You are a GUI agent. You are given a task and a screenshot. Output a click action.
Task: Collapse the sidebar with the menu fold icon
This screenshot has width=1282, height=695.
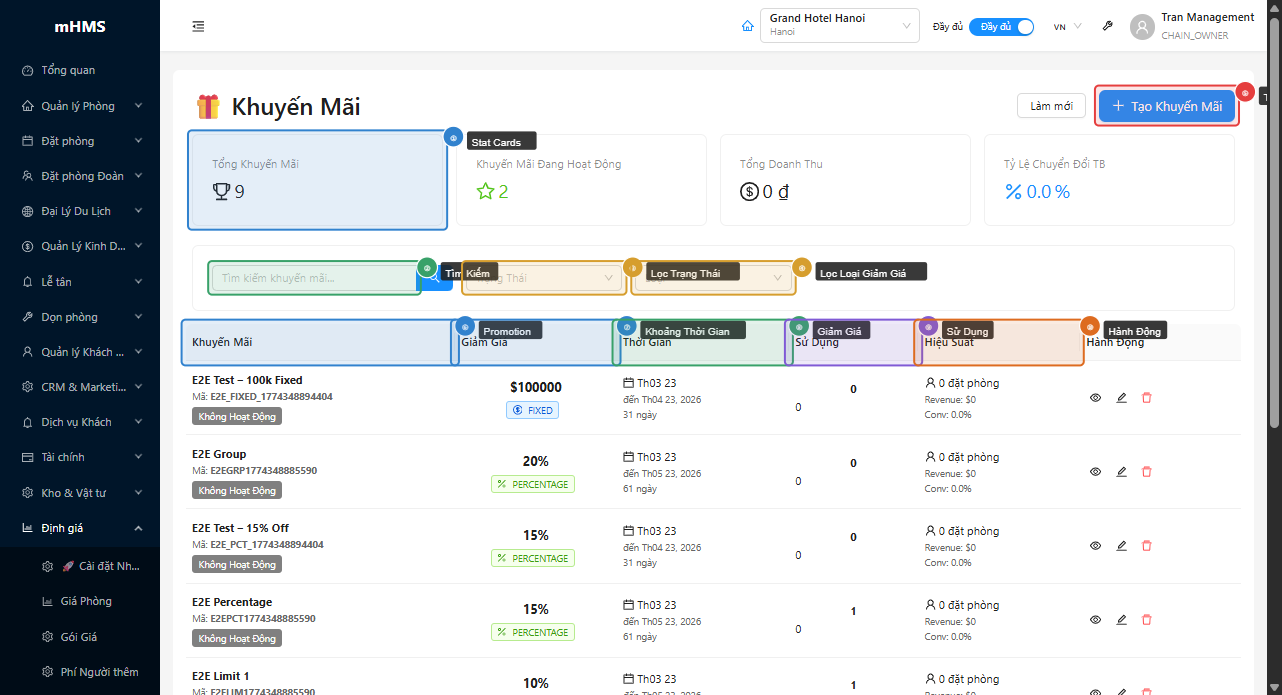click(198, 26)
